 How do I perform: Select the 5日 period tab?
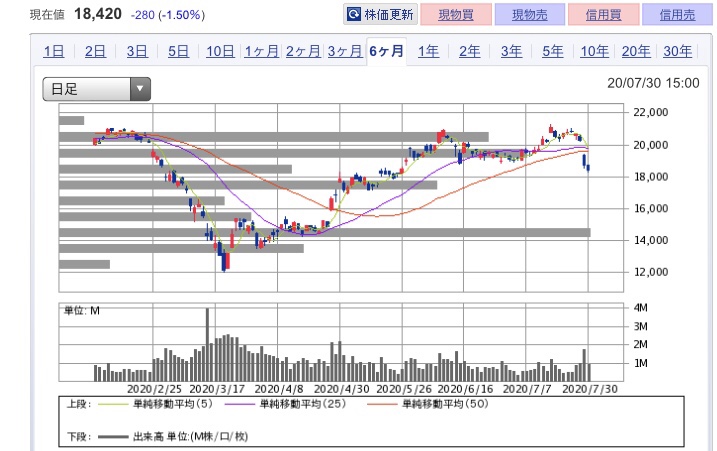[178, 51]
